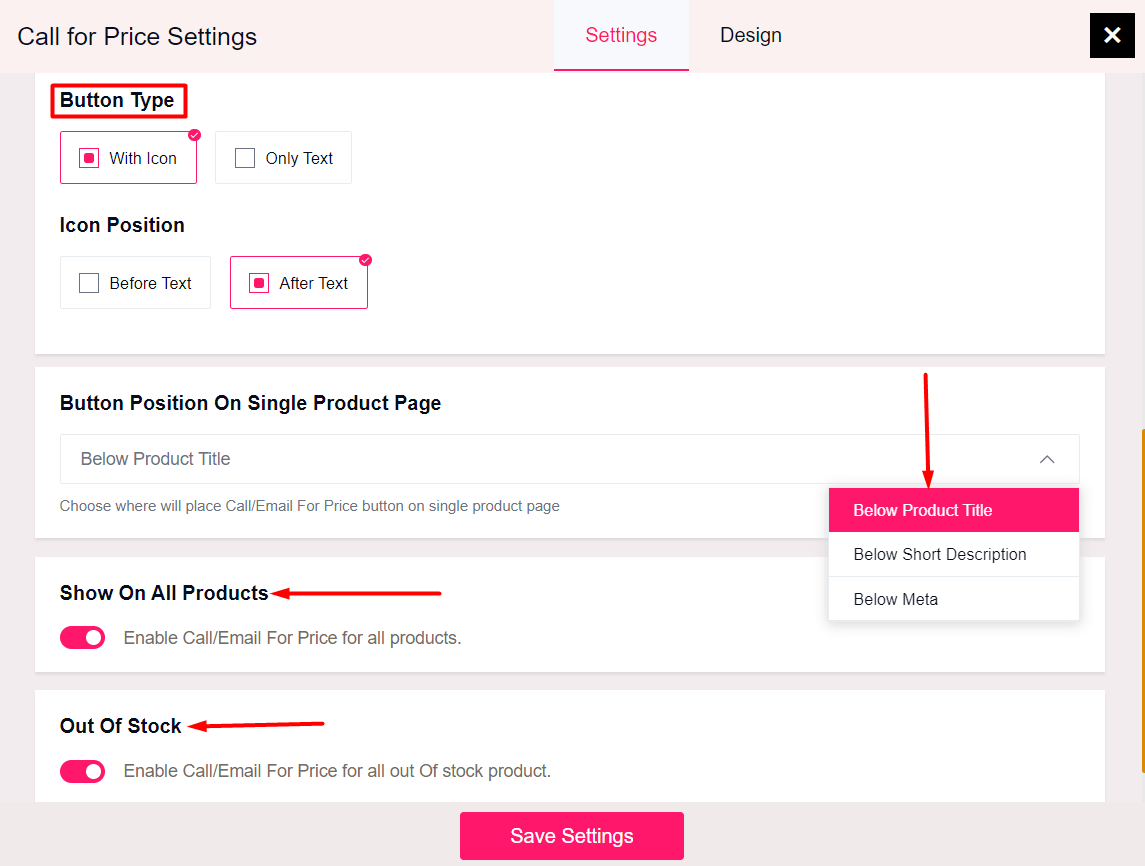Viewport: 1145px width, 866px height.
Task: Click the empty square icon in "Before Text"
Action: click(89, 282)
